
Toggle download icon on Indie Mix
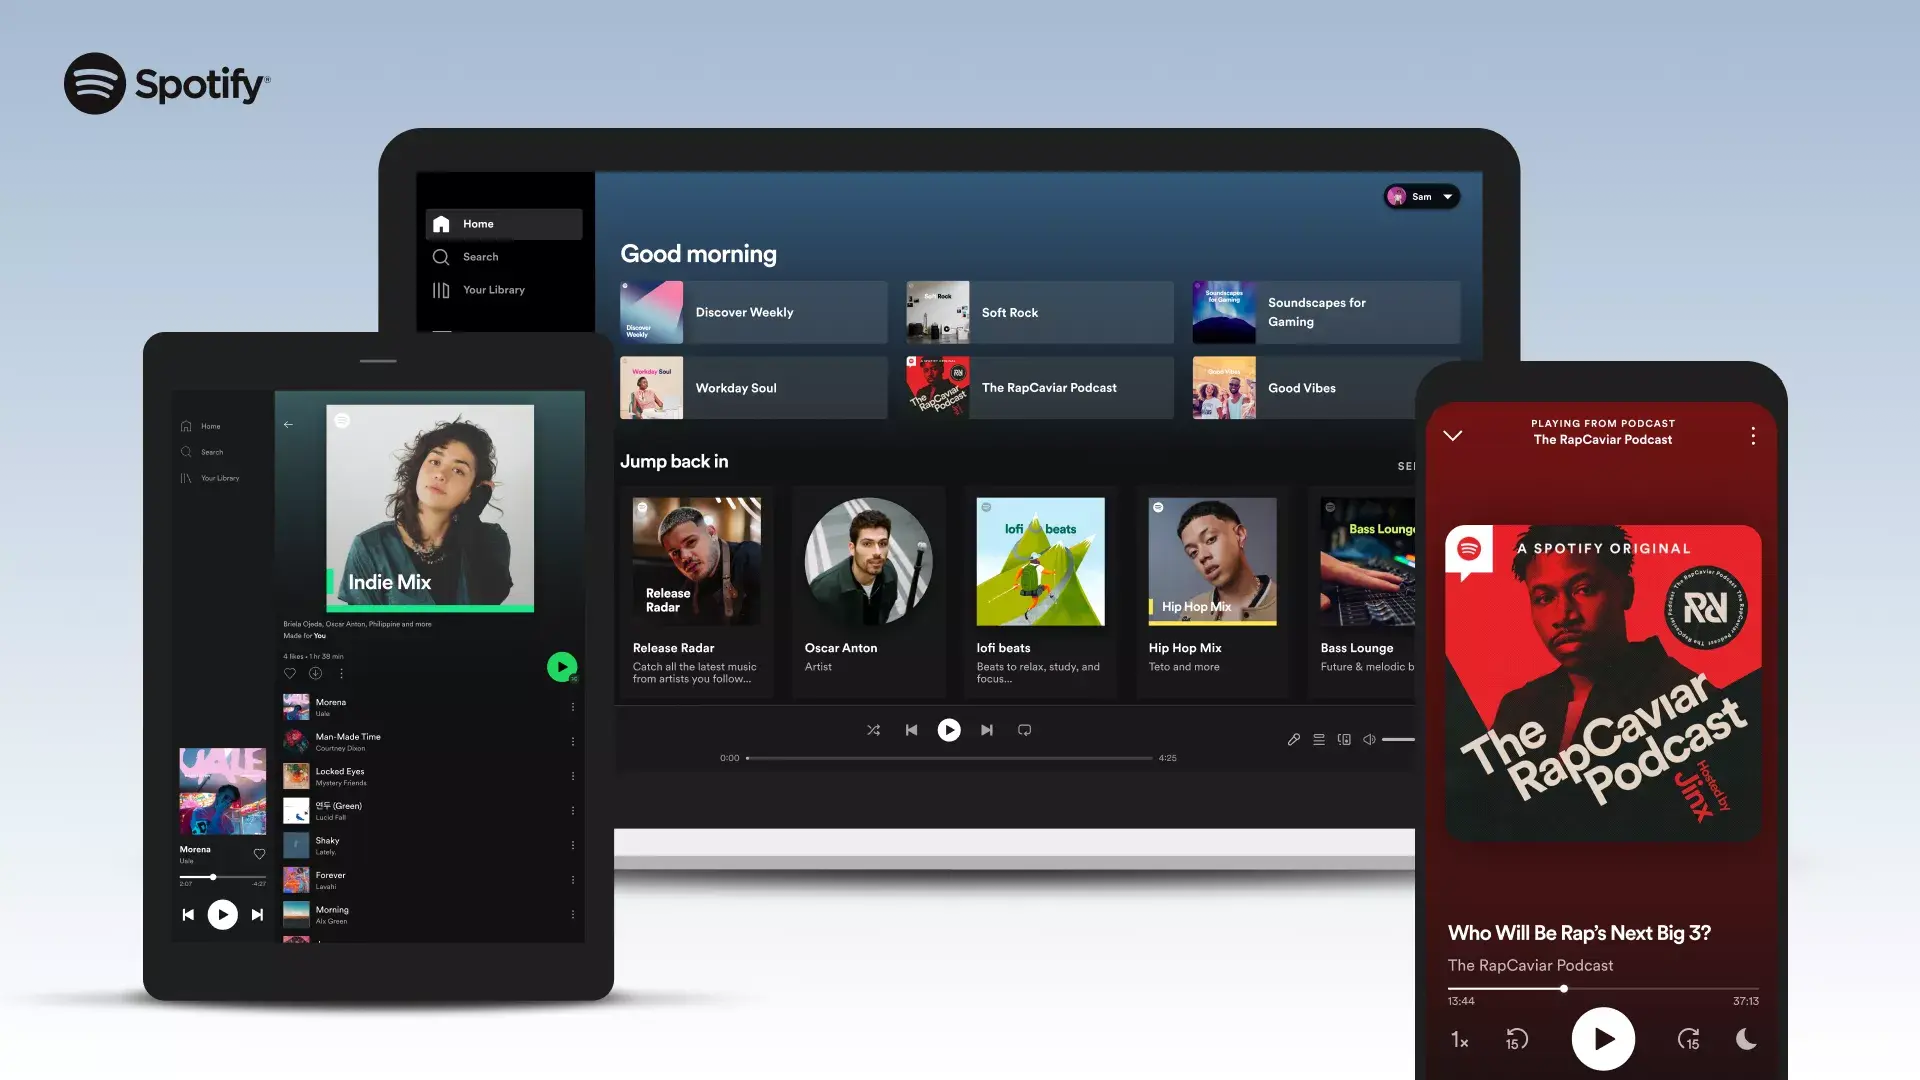pos(315,674)
